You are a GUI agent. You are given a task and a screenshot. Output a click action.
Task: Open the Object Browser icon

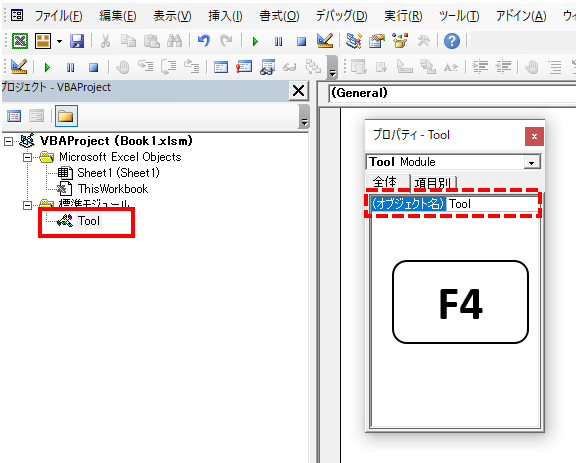tap(400, 41)
